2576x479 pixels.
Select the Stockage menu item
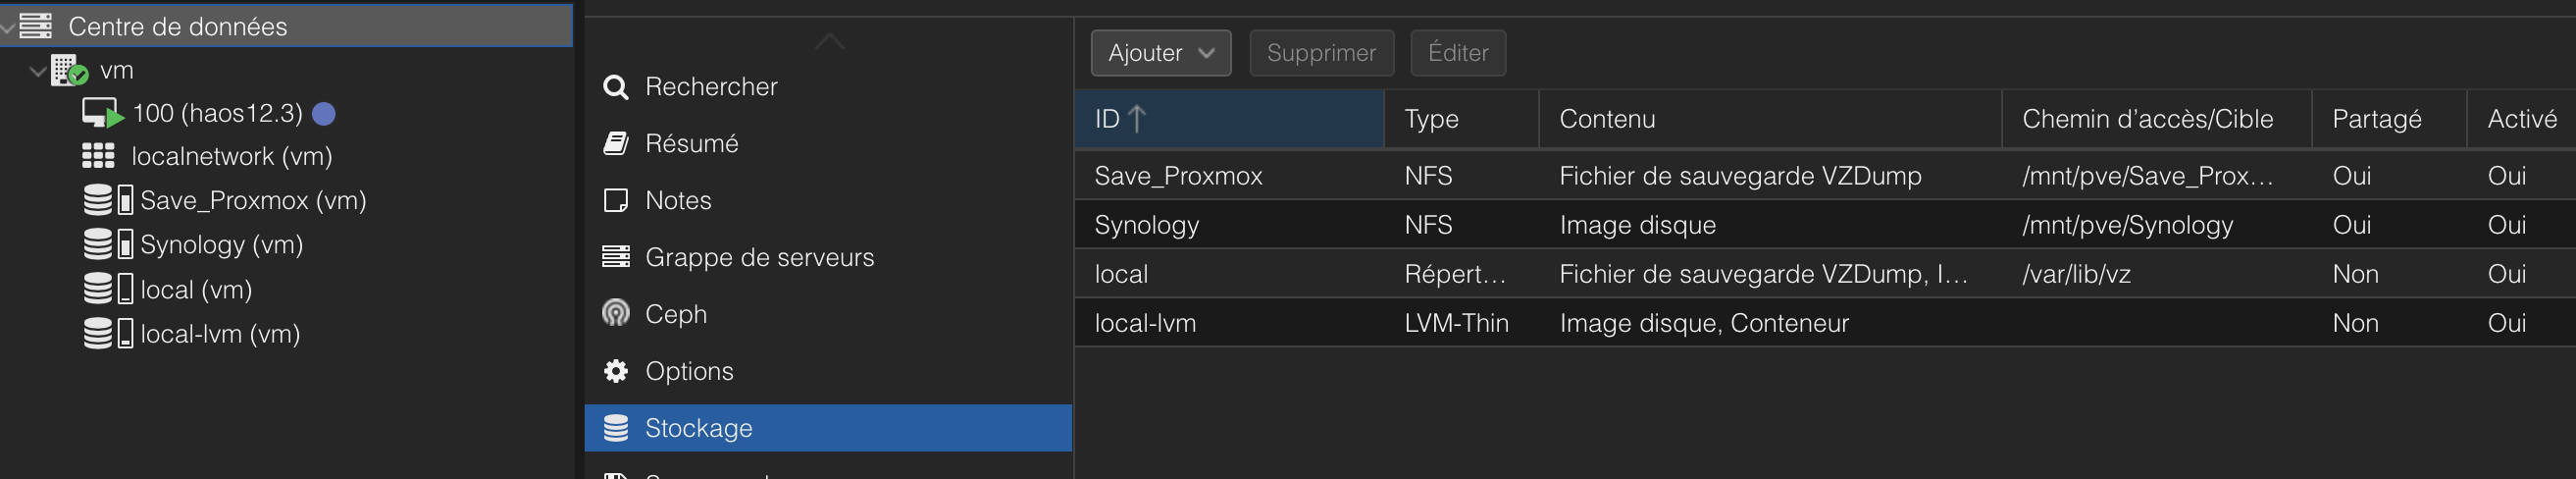pyautogui.click(x=698, y=428)
